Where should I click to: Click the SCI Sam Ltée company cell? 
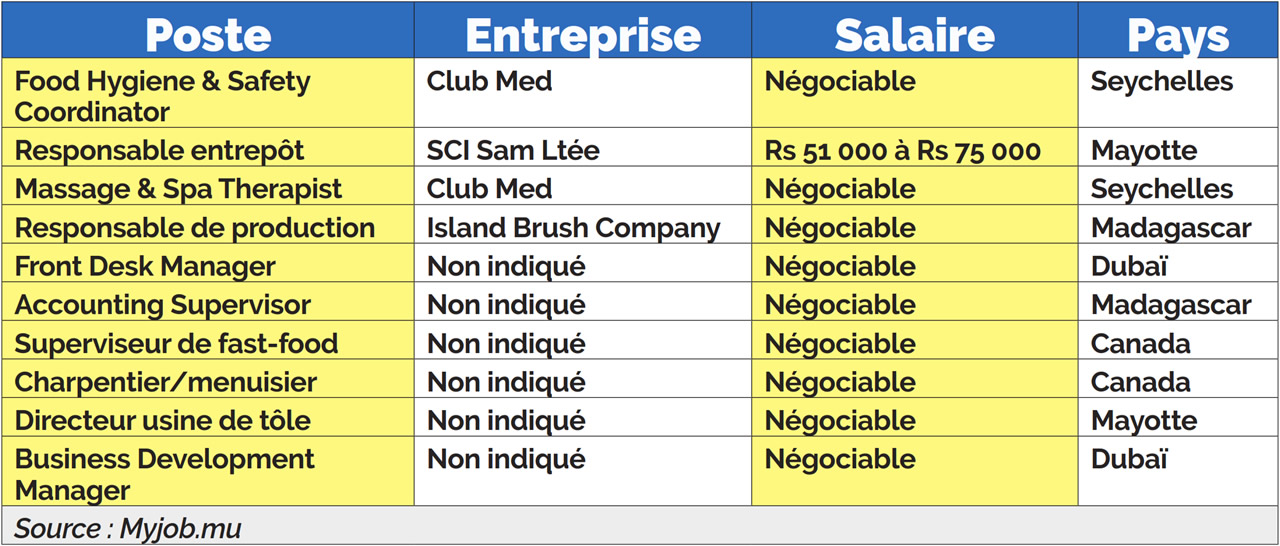(513, 151)
